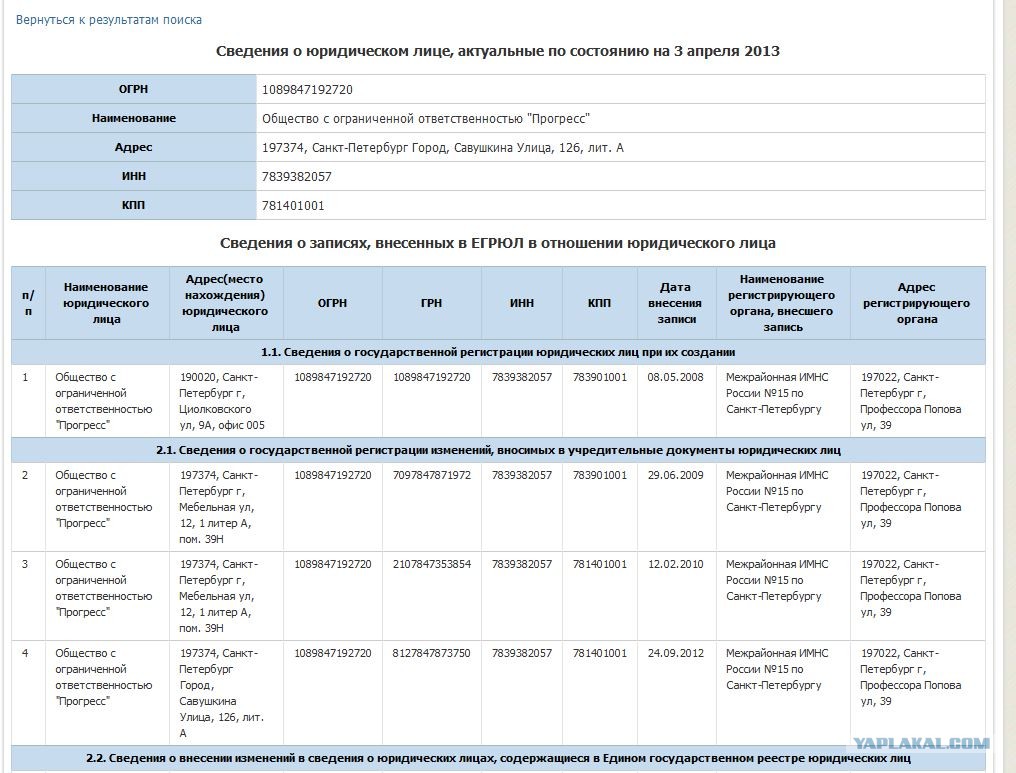Click the date 08.05.2008 in row 1
Image resolution: width=1016 pixels, height=773 pixels.
click(x=675, y=377)
